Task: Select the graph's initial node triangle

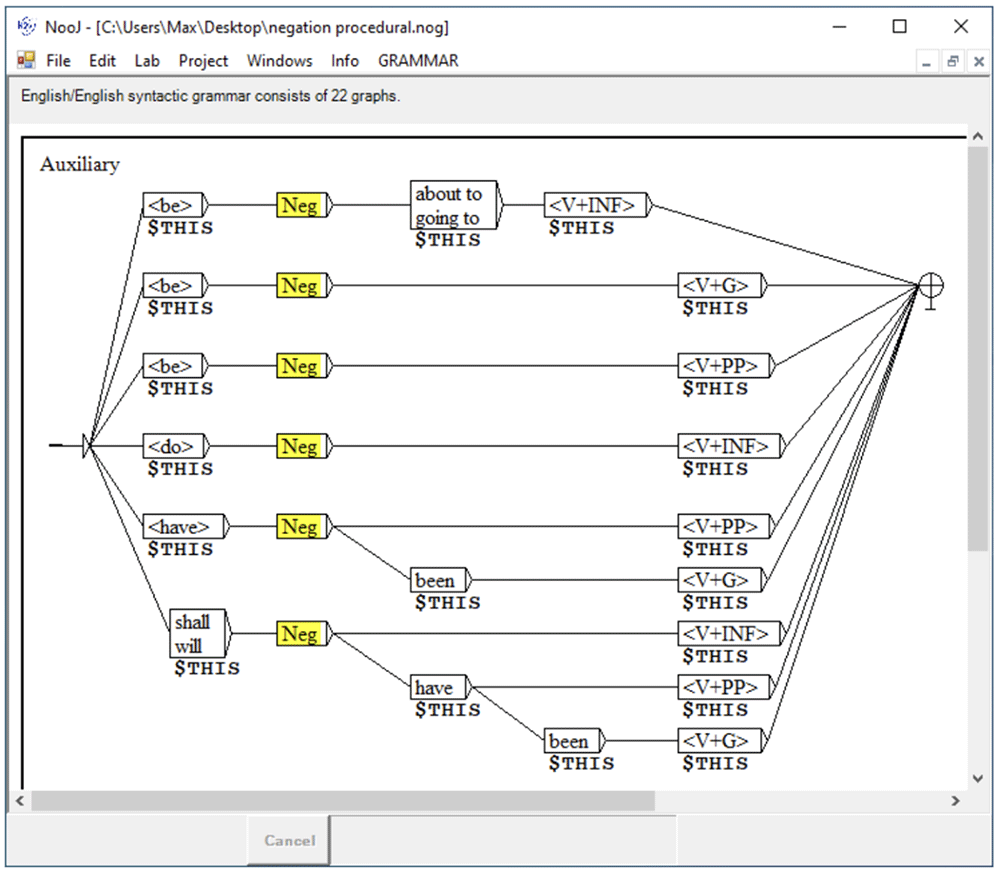Action: pos(87,446)
